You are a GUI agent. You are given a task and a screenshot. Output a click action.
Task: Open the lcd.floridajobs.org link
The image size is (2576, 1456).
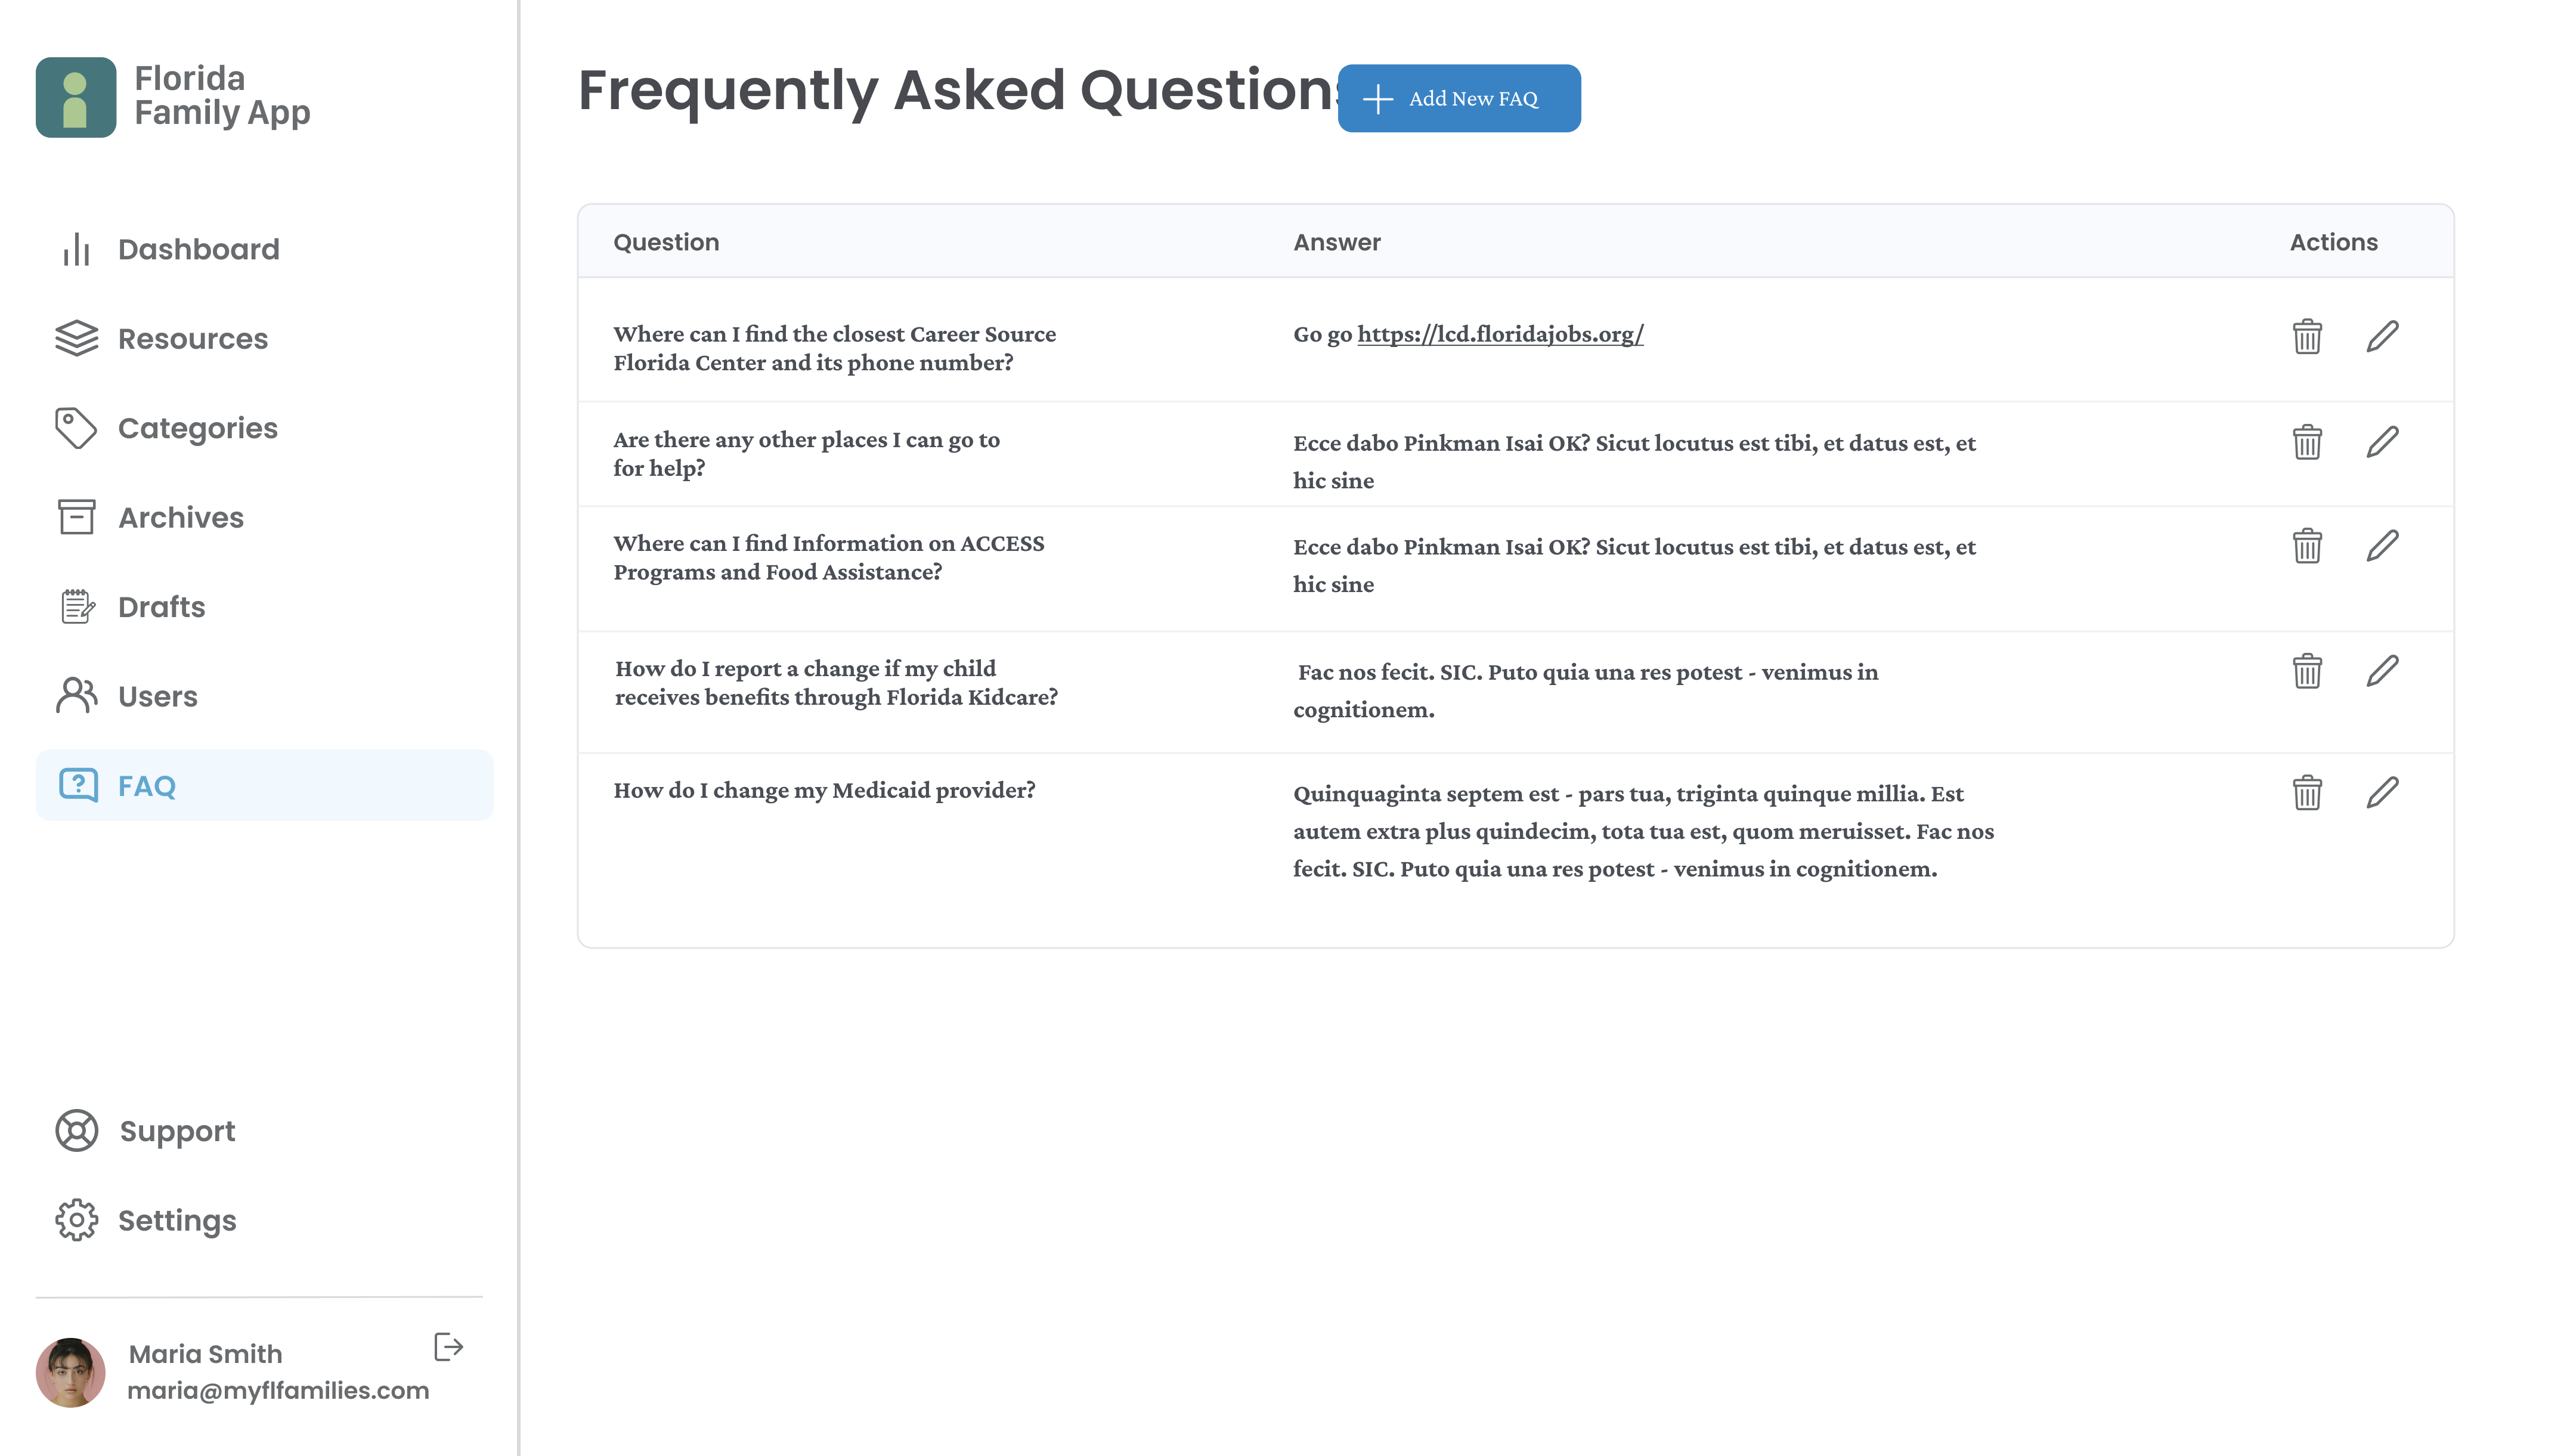click(1500, 334)
